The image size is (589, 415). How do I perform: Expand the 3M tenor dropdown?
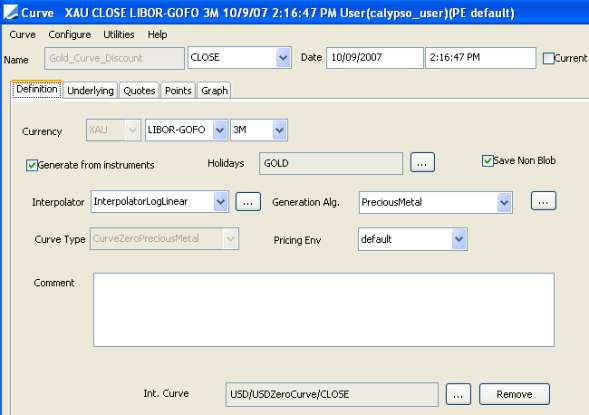pos(279,130)
